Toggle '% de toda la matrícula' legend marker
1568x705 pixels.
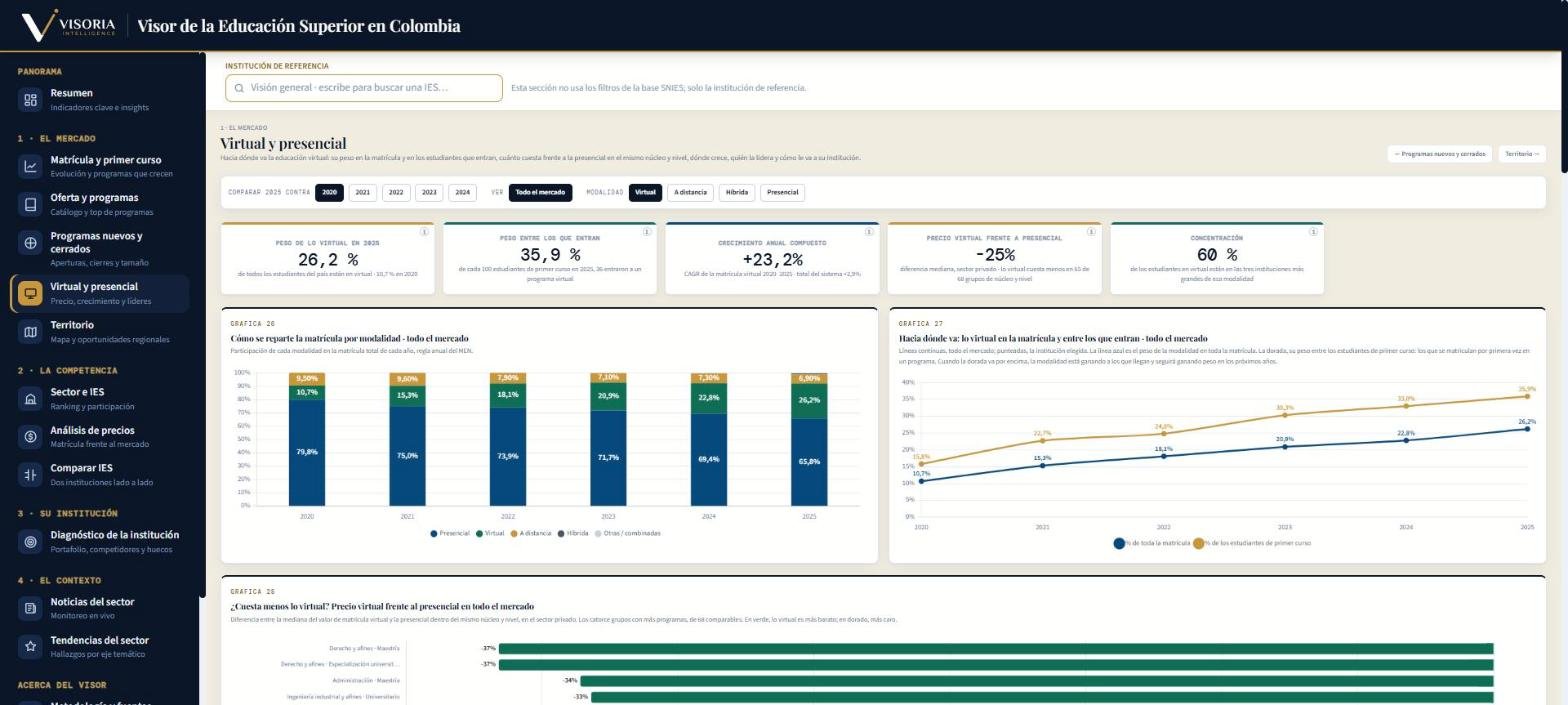1119,543
